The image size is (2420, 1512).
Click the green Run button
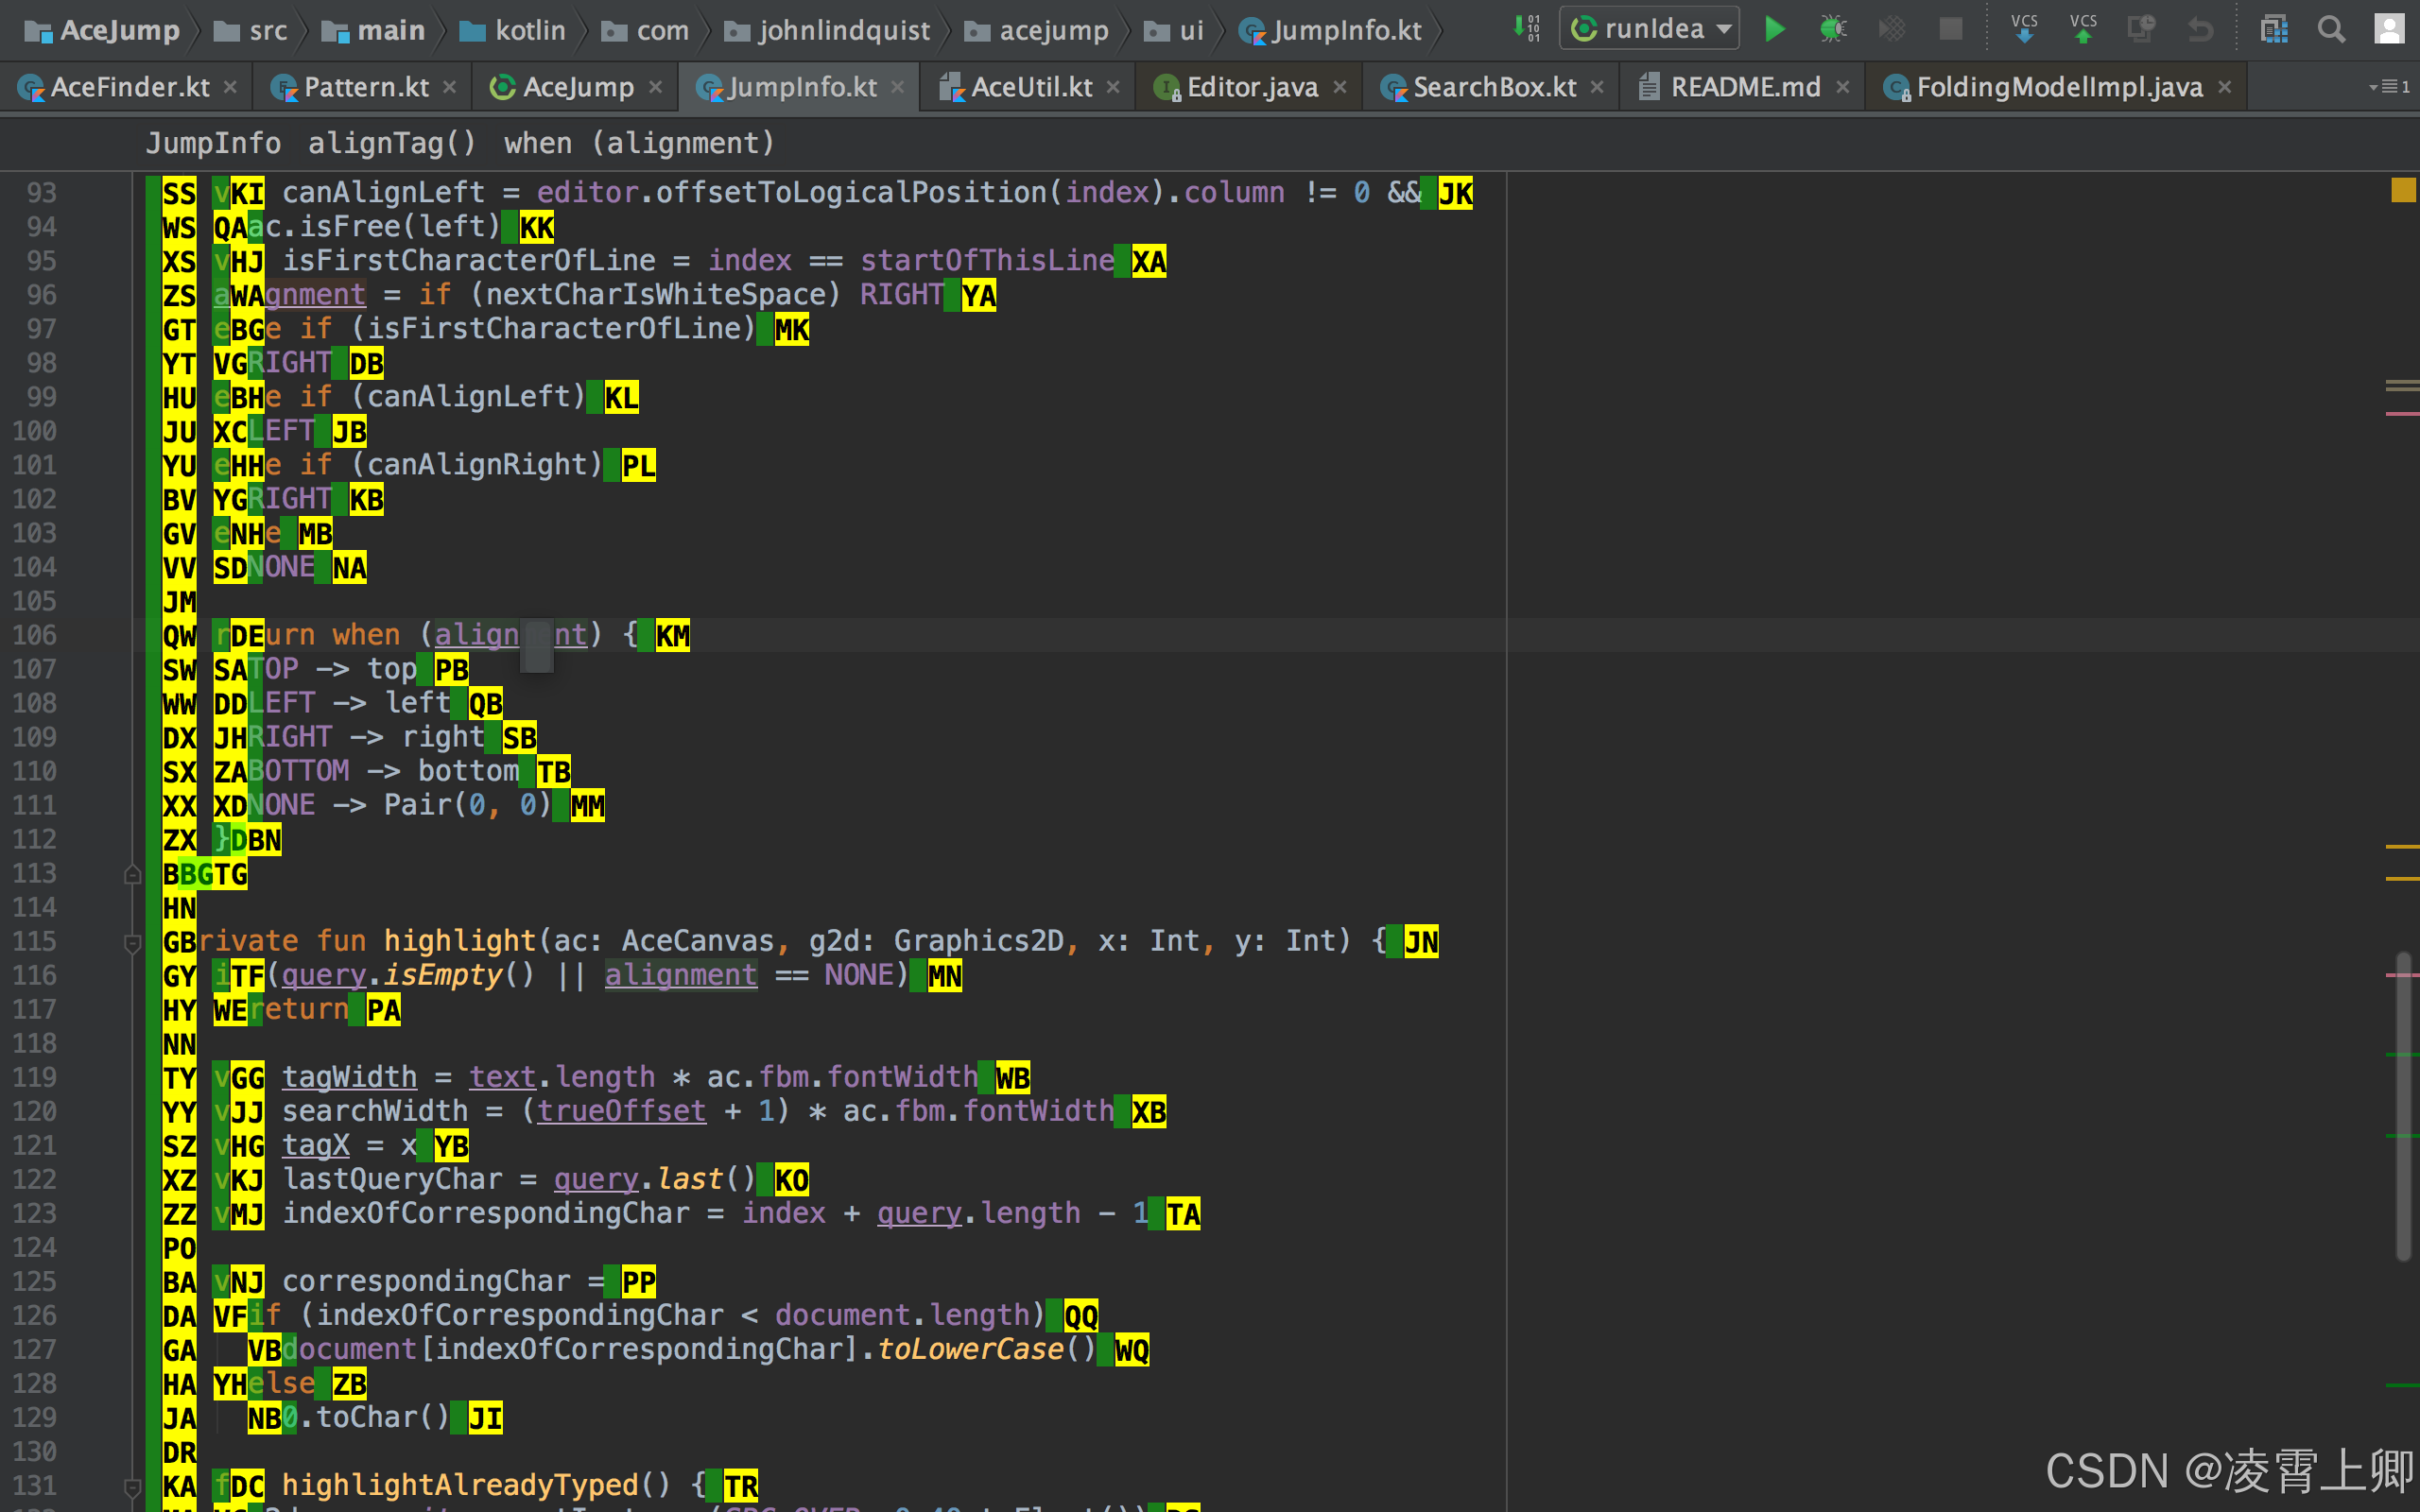(1775, 29)
